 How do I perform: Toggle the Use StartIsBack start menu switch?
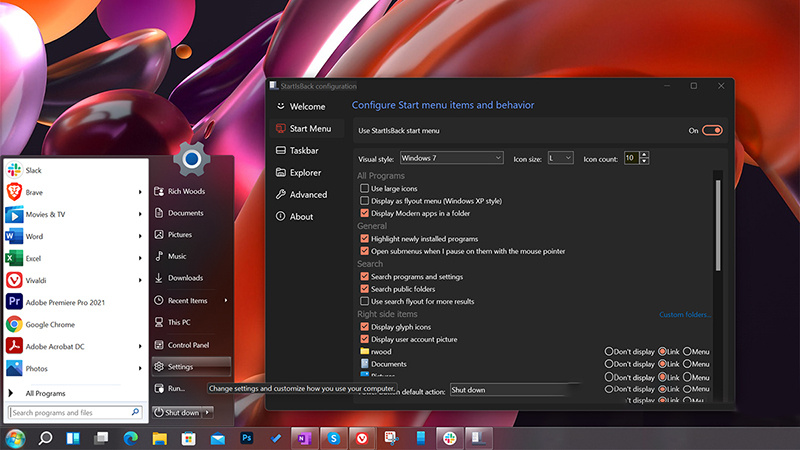pyautogui.click(x=712, y=131)
